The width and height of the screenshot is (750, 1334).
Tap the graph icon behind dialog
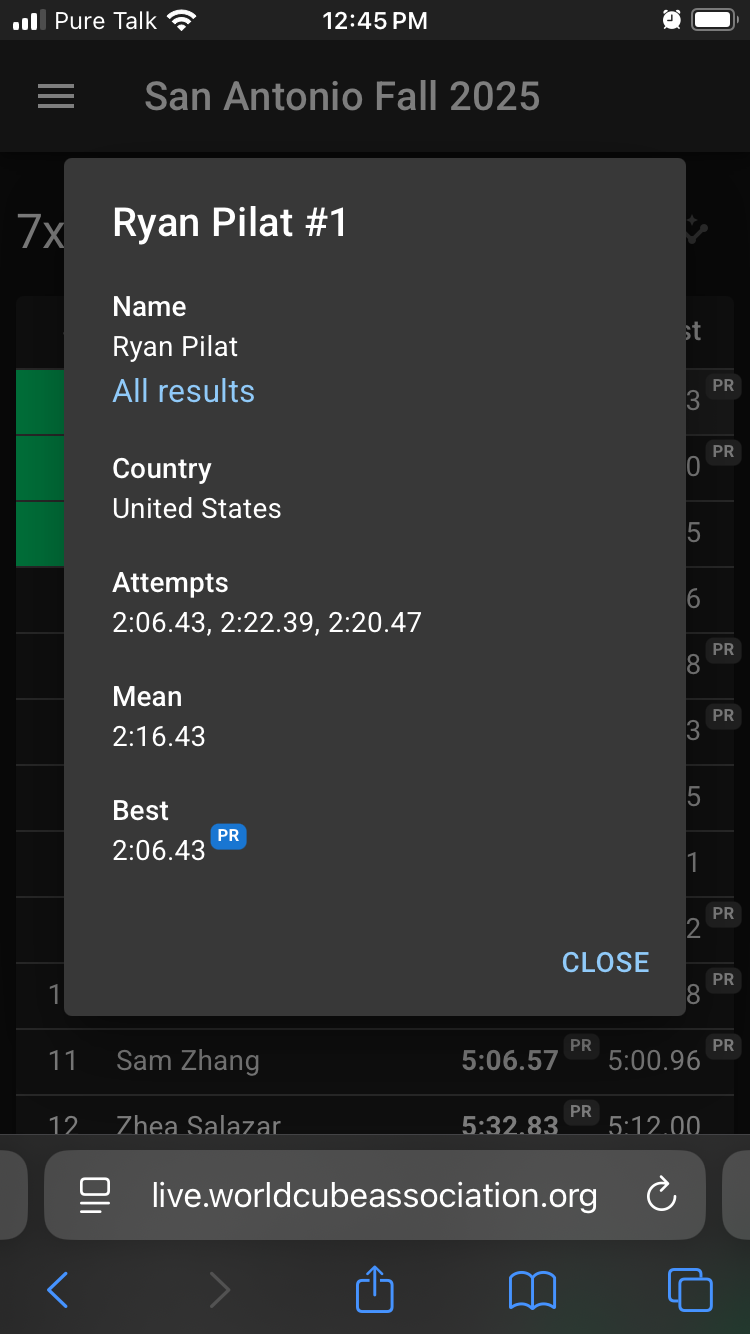tap(696, 230)
